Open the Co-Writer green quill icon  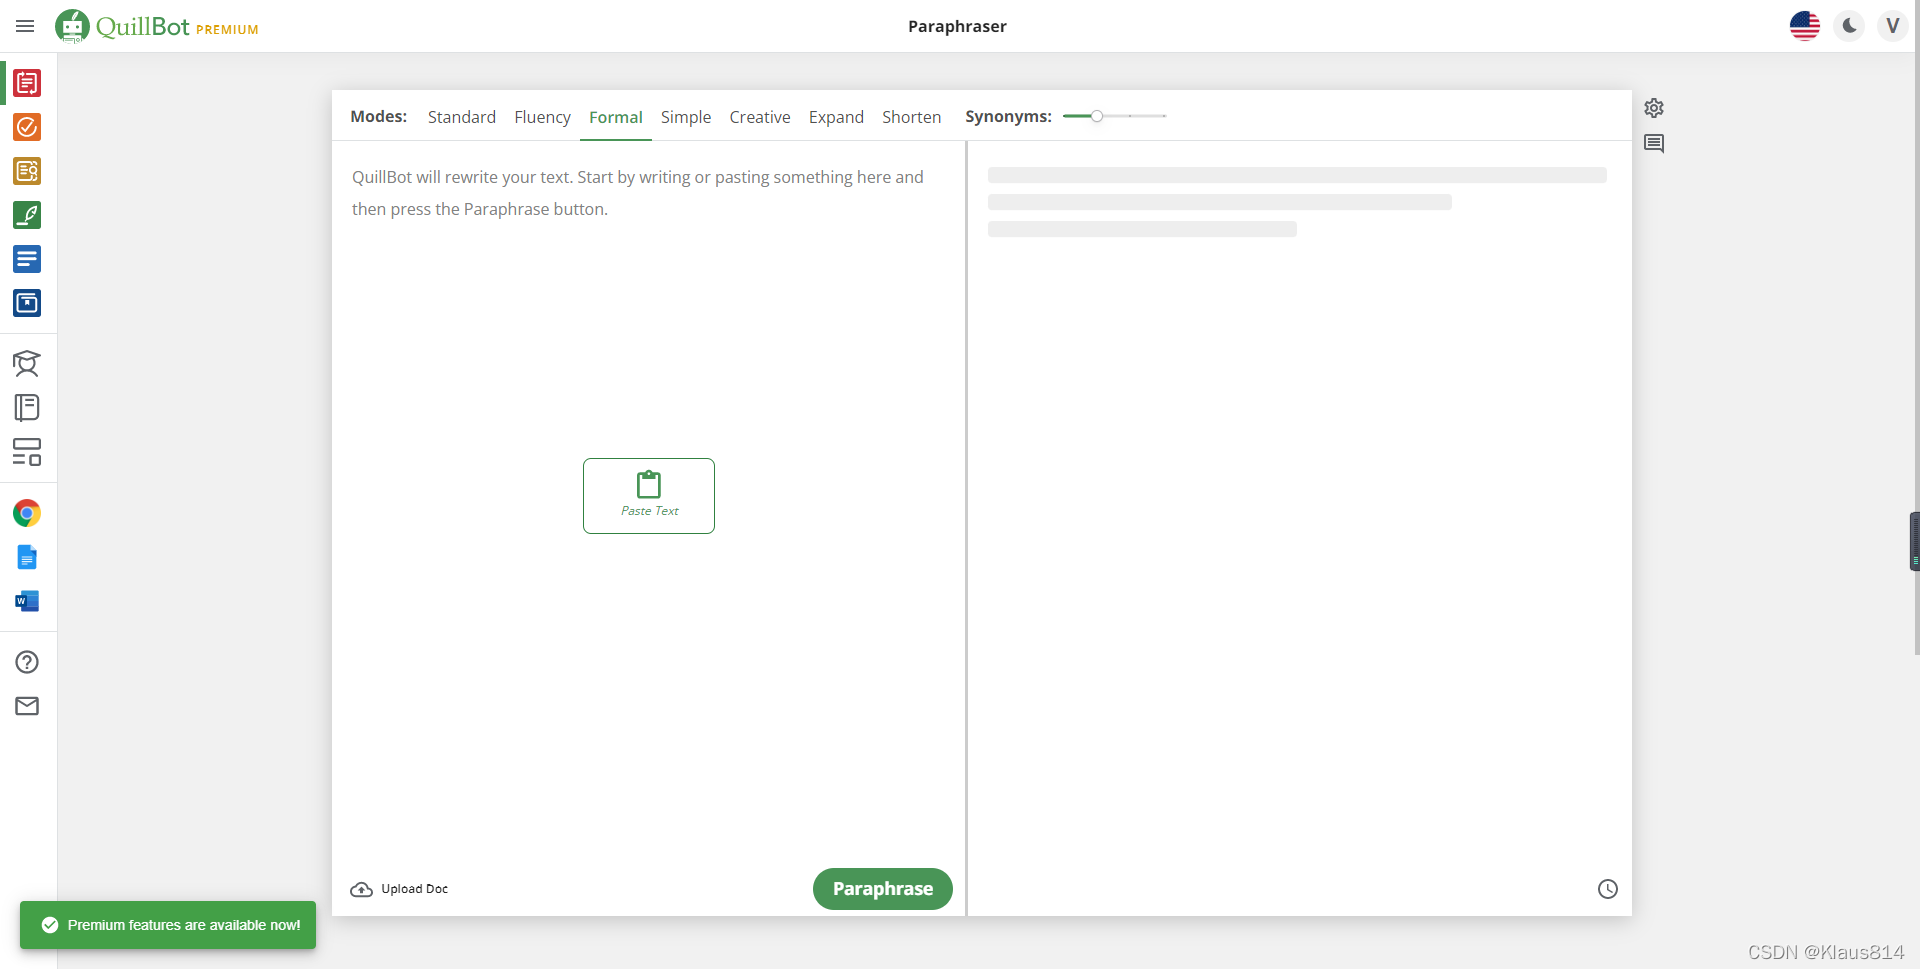point(27,215)
